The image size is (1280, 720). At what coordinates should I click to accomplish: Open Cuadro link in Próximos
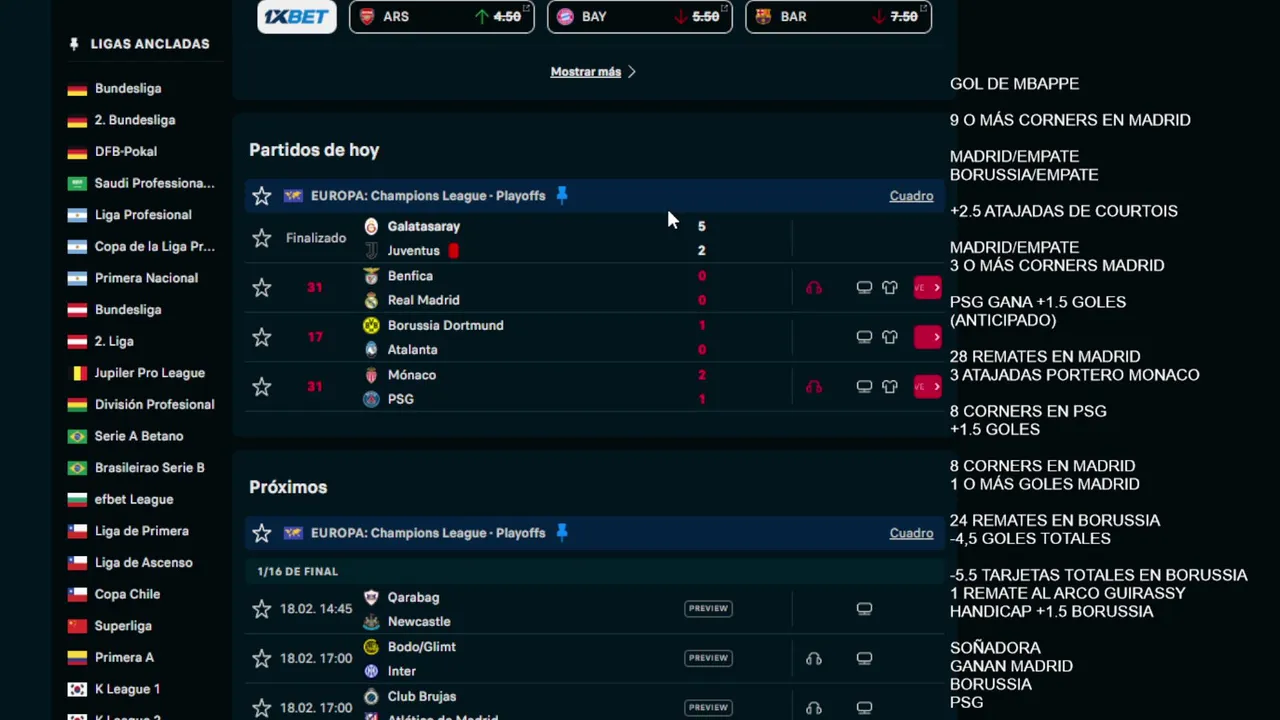pos(911,533)
